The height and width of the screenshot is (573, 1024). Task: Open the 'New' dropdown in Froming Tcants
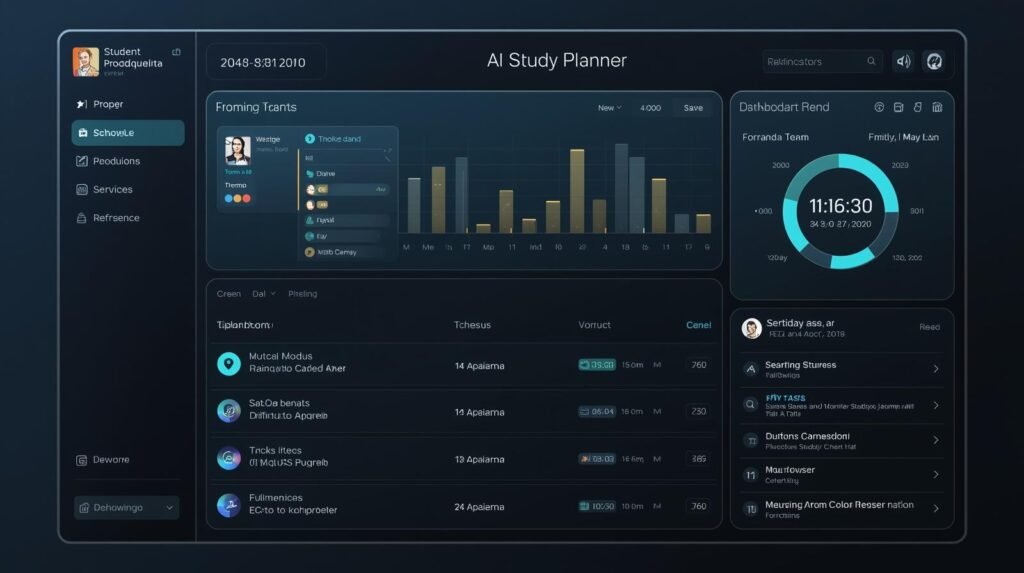click(x=609, y=107)
